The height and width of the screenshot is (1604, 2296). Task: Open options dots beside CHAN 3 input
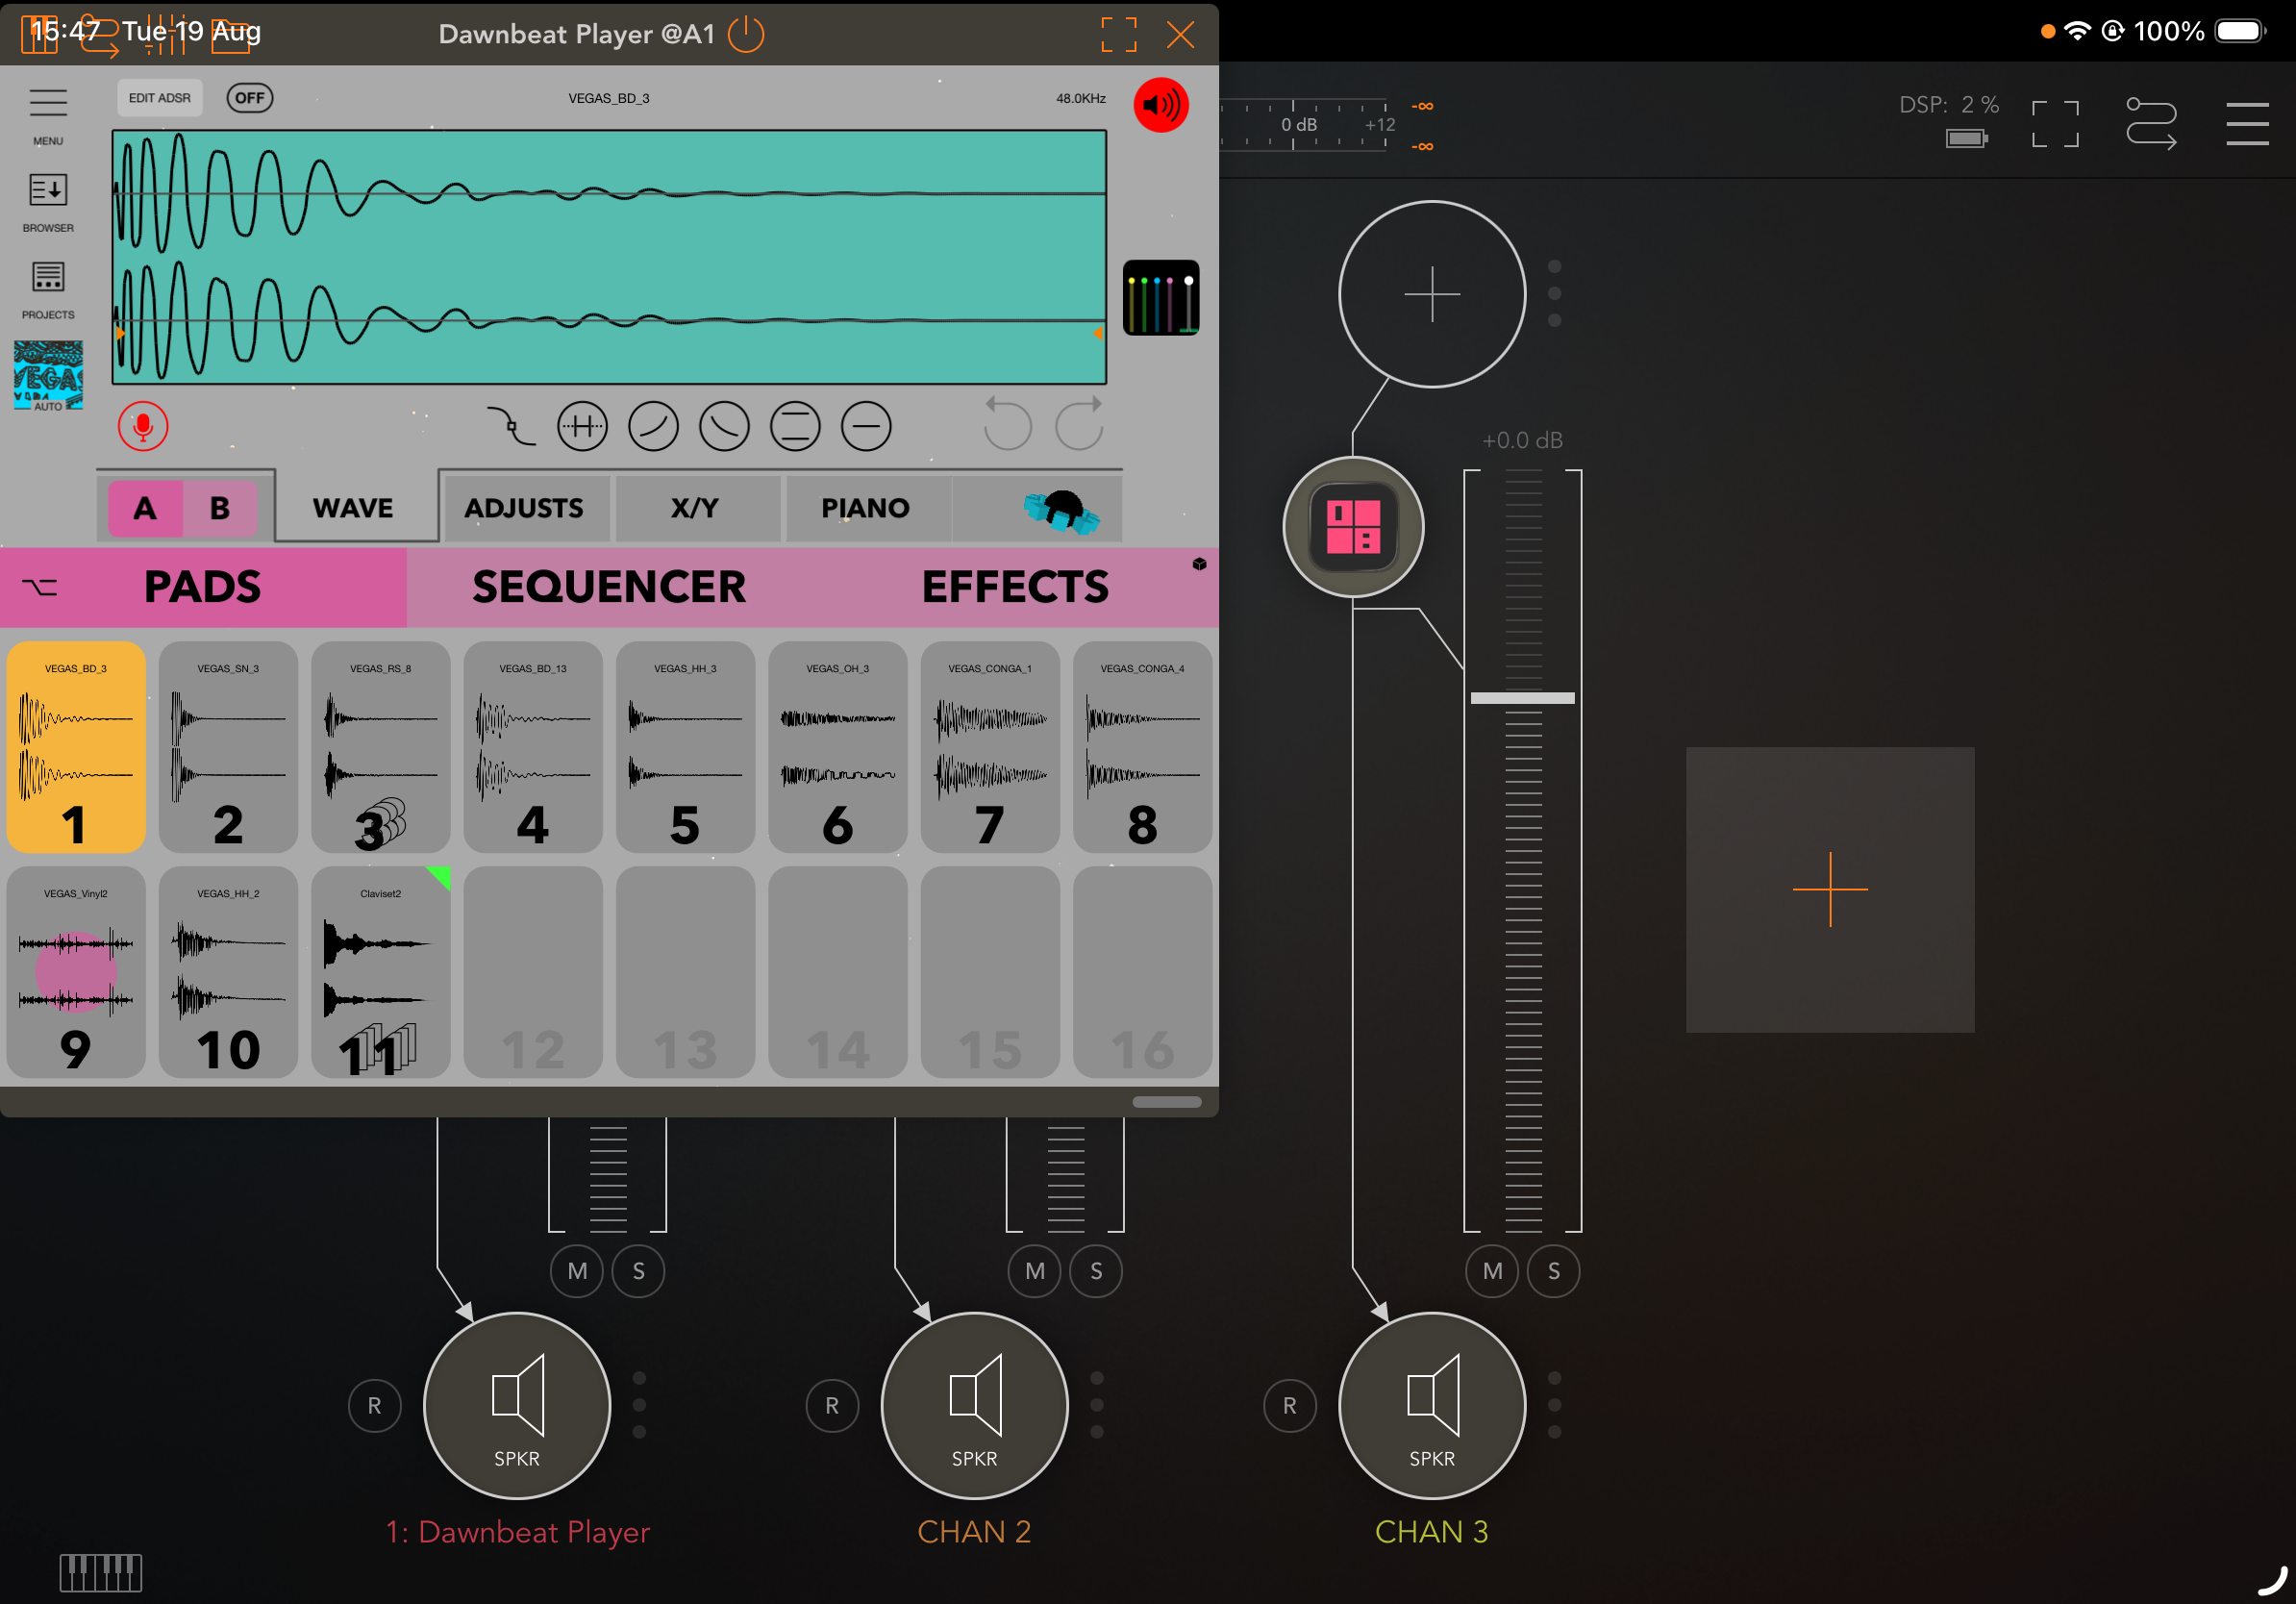click(x=1554, y=294)
